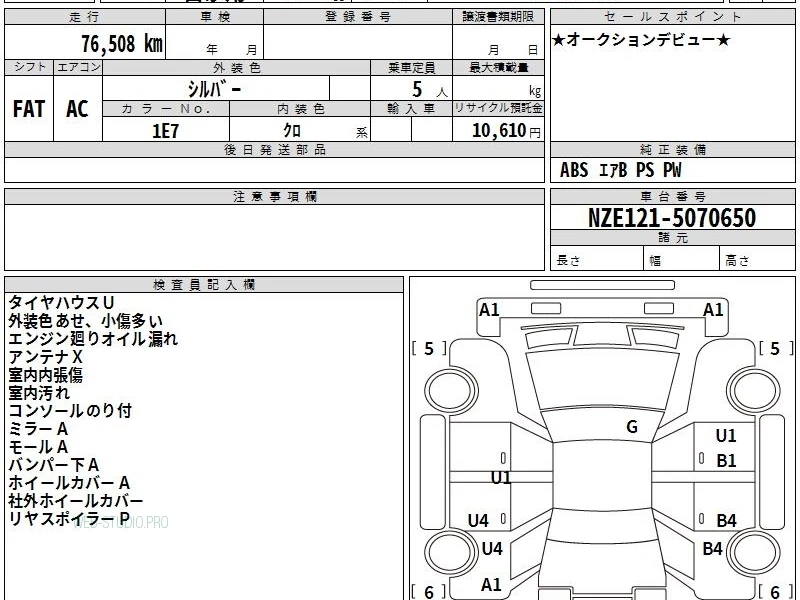Screen dimensions: 800x600
Task: Click the シフト shift header
Action: tap(29, 68)
